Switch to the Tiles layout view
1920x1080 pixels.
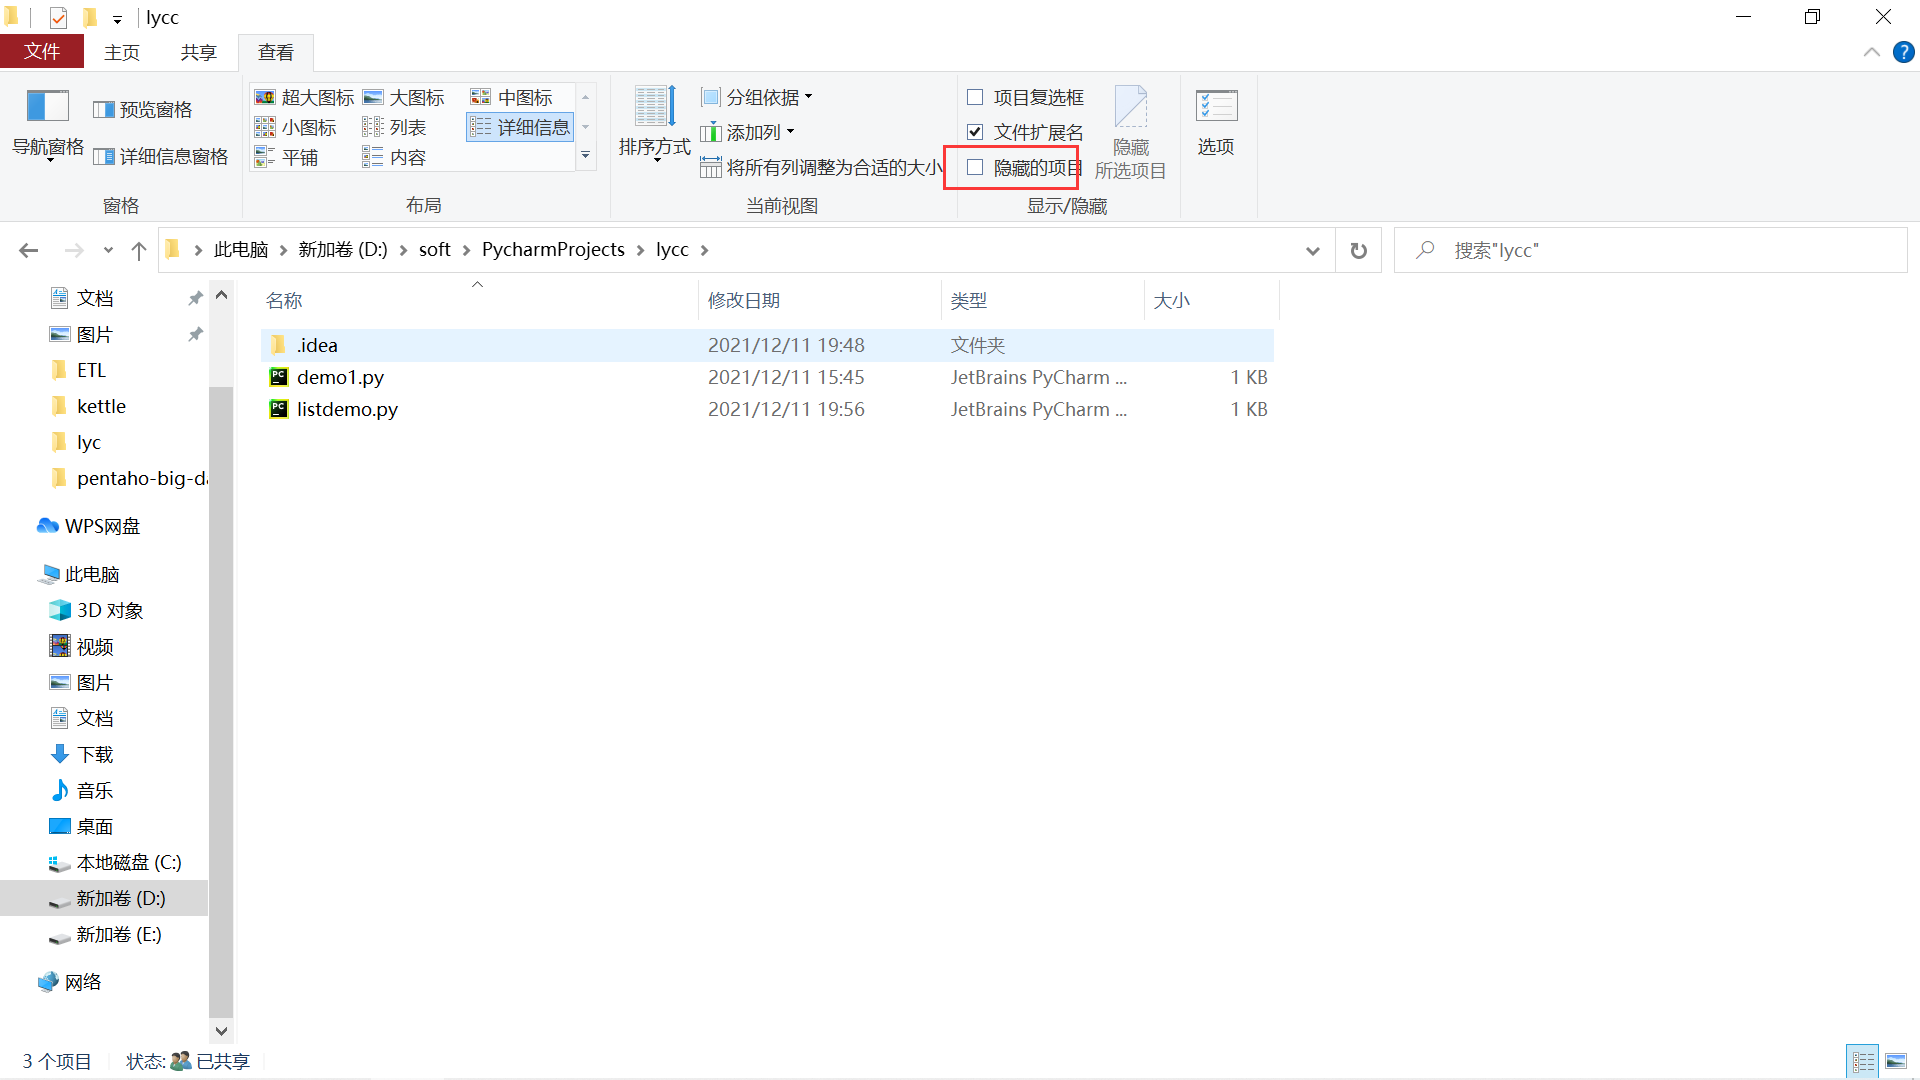point(288,158)
